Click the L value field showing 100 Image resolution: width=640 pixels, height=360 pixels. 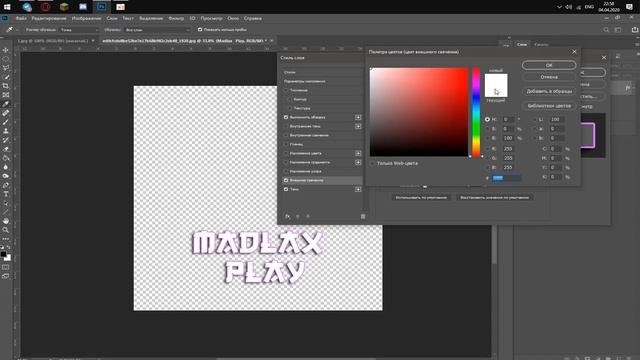pos(557,119)
